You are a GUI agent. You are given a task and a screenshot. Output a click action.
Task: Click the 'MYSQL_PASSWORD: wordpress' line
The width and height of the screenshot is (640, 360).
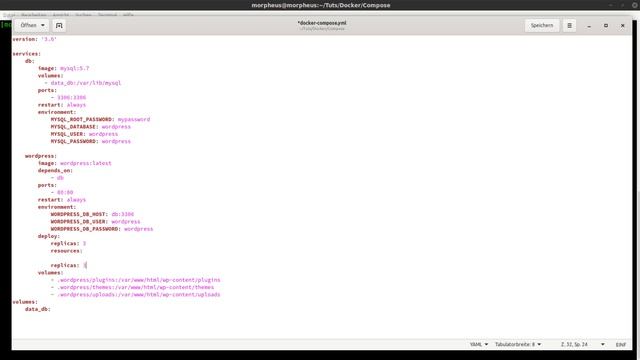tap(91, 141)
